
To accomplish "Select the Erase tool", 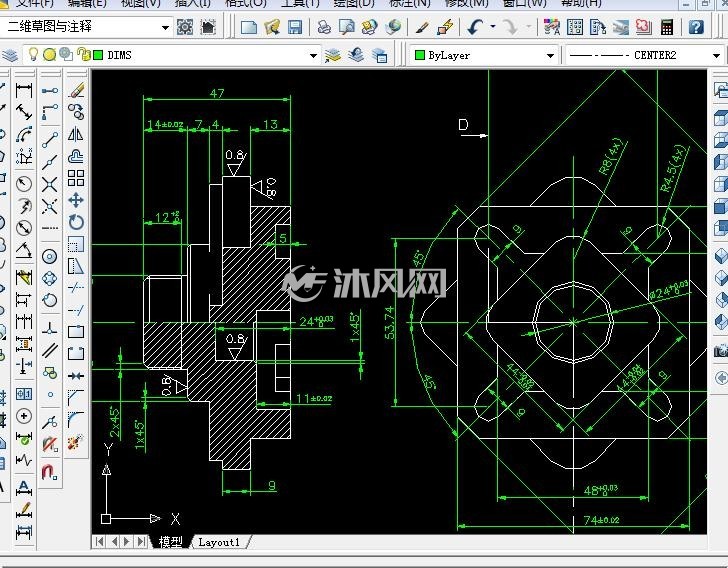I will coord(76,90).
